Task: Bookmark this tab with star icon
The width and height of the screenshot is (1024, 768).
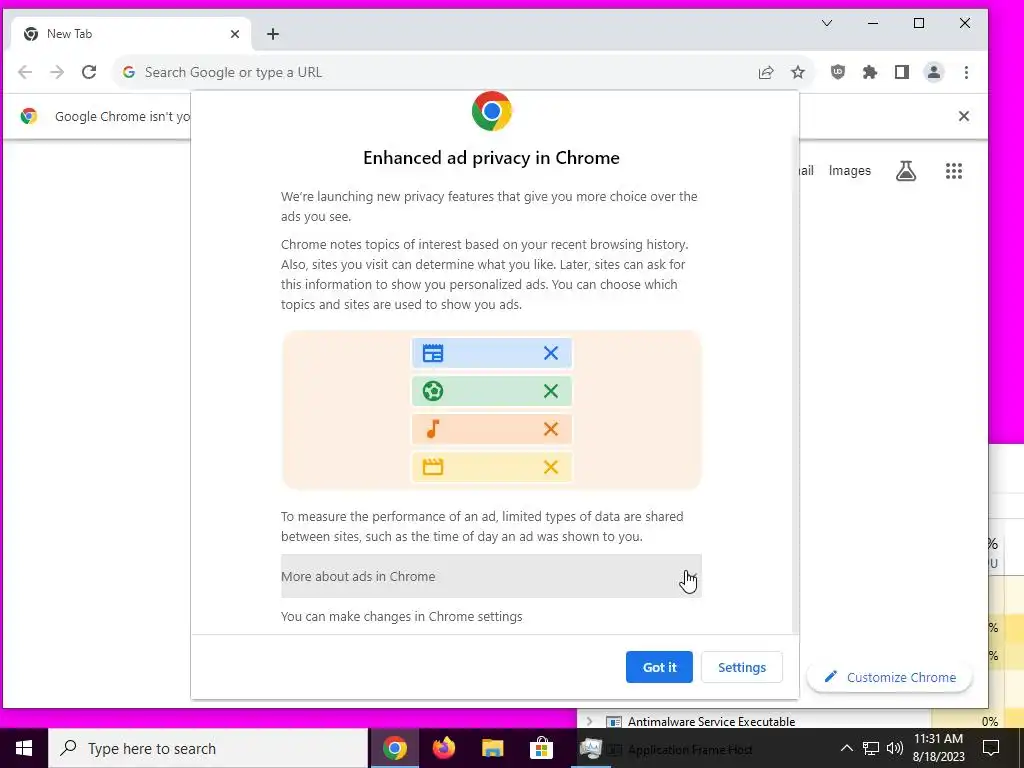Action: tap(797, 72)
